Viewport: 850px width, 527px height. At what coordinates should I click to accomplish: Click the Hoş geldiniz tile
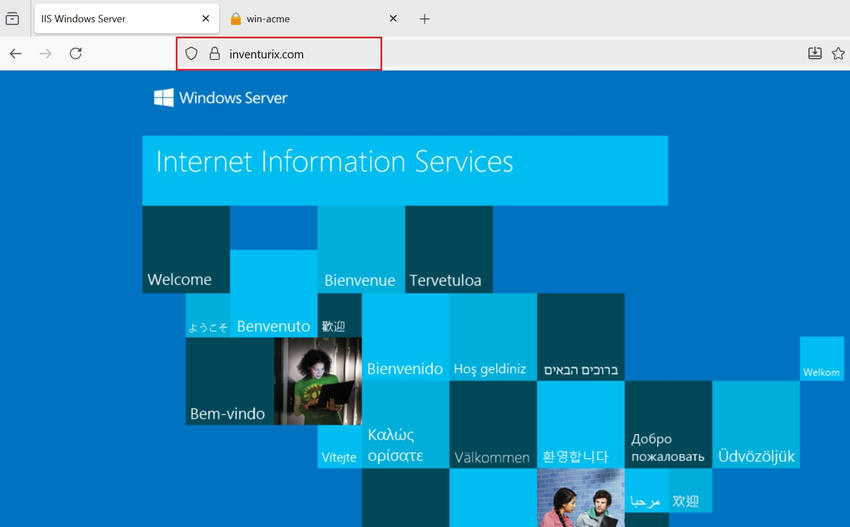[x=493, y=337]
